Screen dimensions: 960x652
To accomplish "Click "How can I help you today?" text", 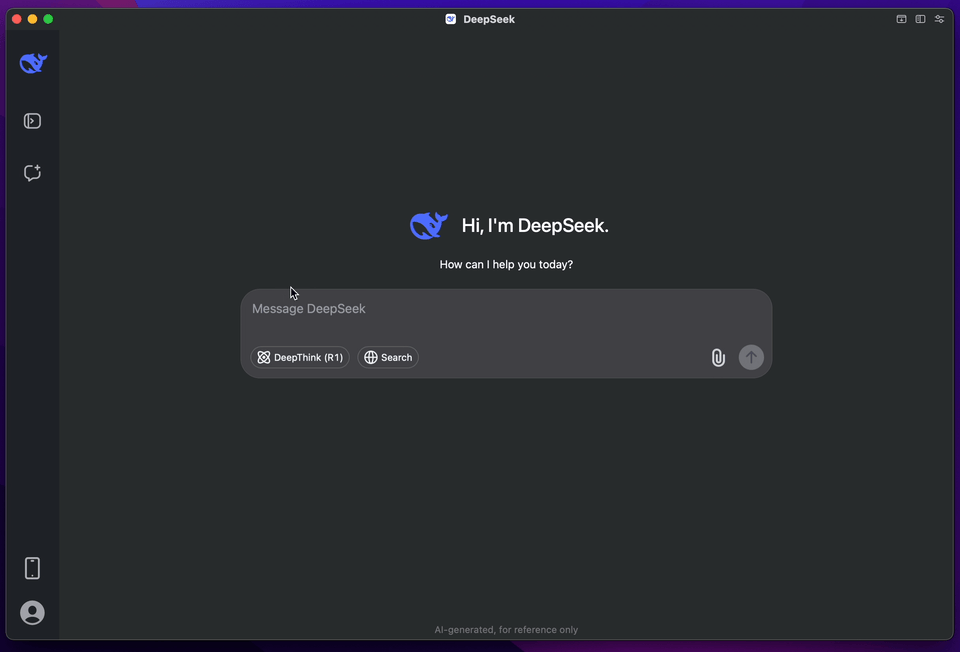I will 506,264.
